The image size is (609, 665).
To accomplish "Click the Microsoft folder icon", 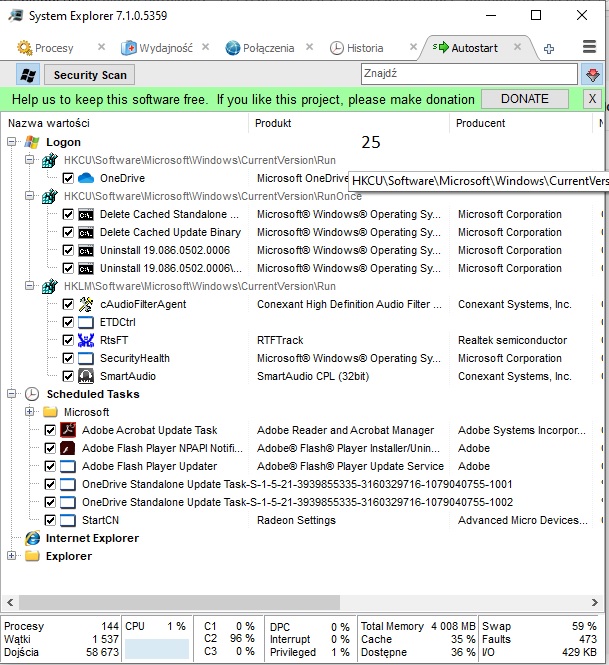I will (x=50, y=412).
